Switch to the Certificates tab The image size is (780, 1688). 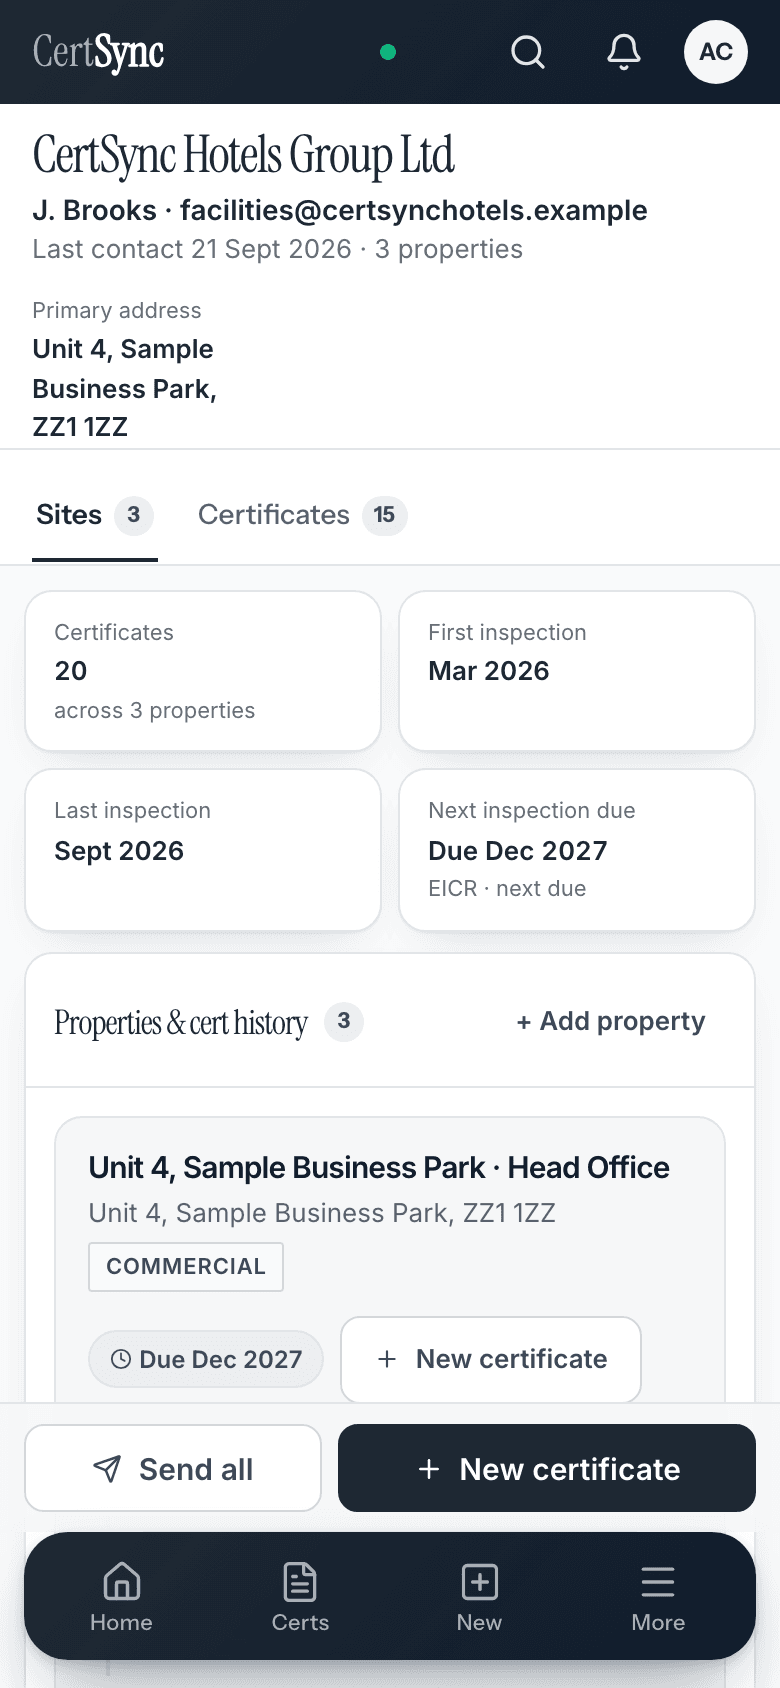click(302, 515)
